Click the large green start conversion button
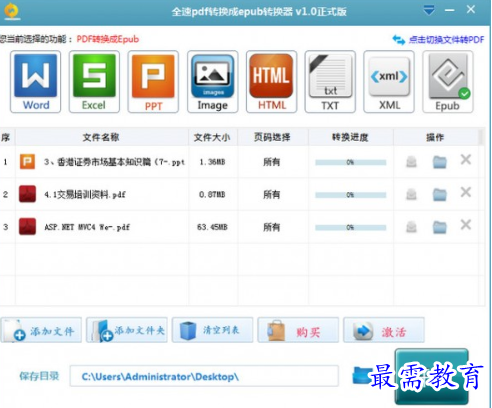 coord(432,376)
